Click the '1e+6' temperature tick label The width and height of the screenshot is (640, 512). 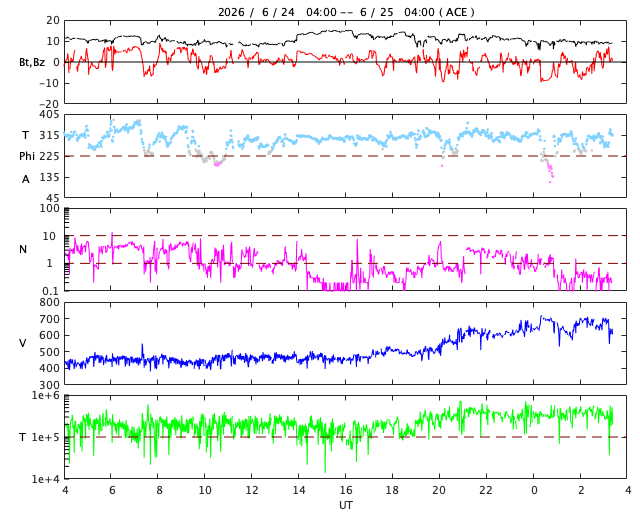[x=46, y=396]
